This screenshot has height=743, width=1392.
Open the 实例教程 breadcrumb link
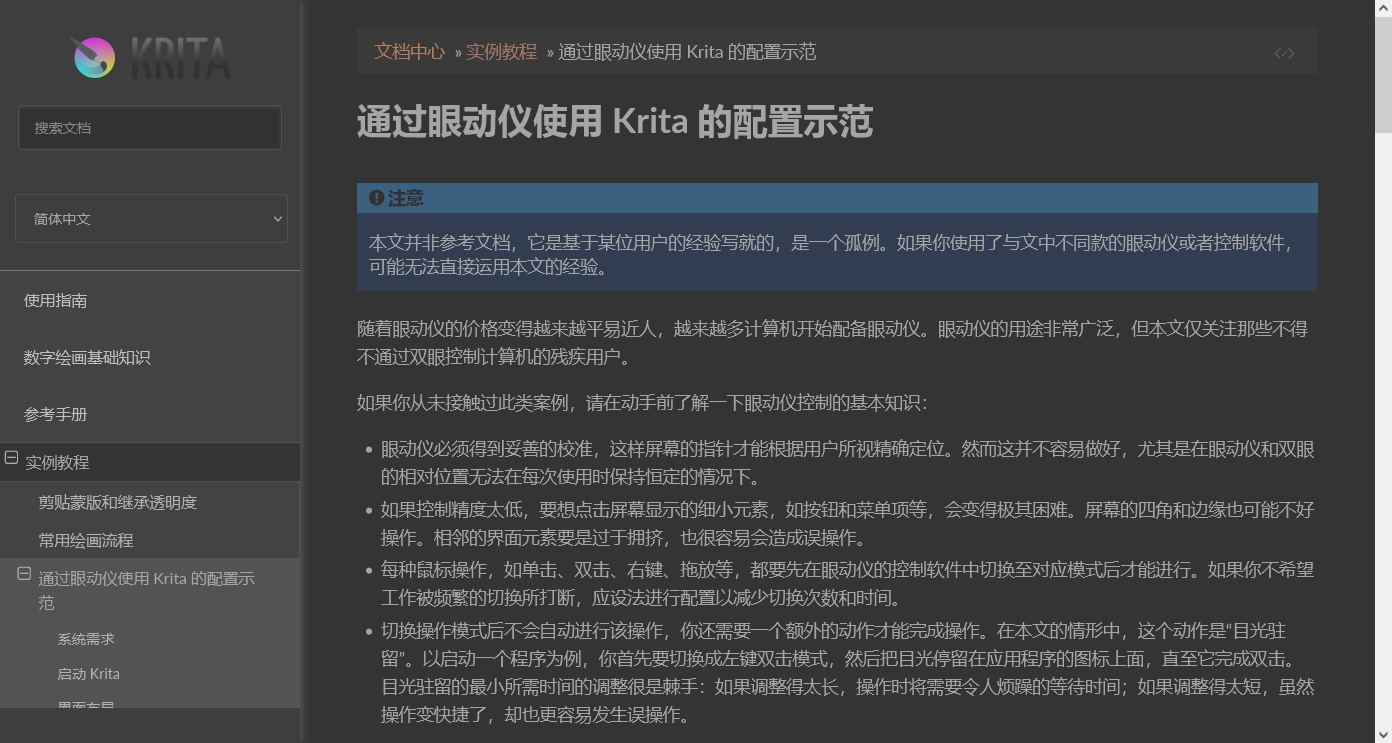click(x=503, y=51)
